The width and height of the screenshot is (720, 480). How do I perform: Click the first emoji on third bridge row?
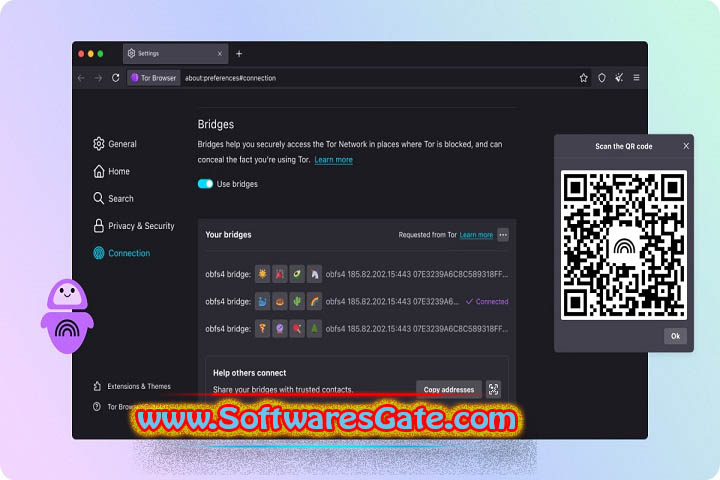click(x=263, y=329)
